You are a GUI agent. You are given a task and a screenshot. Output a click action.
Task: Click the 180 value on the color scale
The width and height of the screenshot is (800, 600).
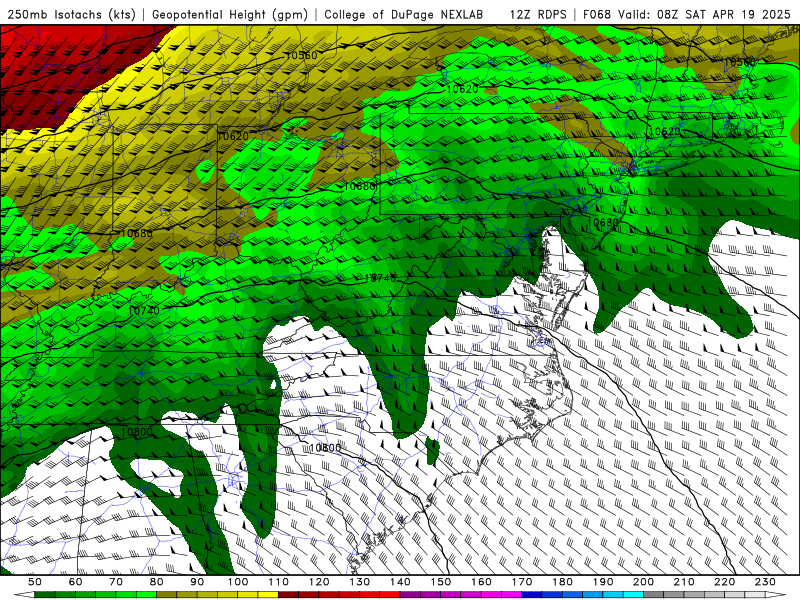pos(563,582)
